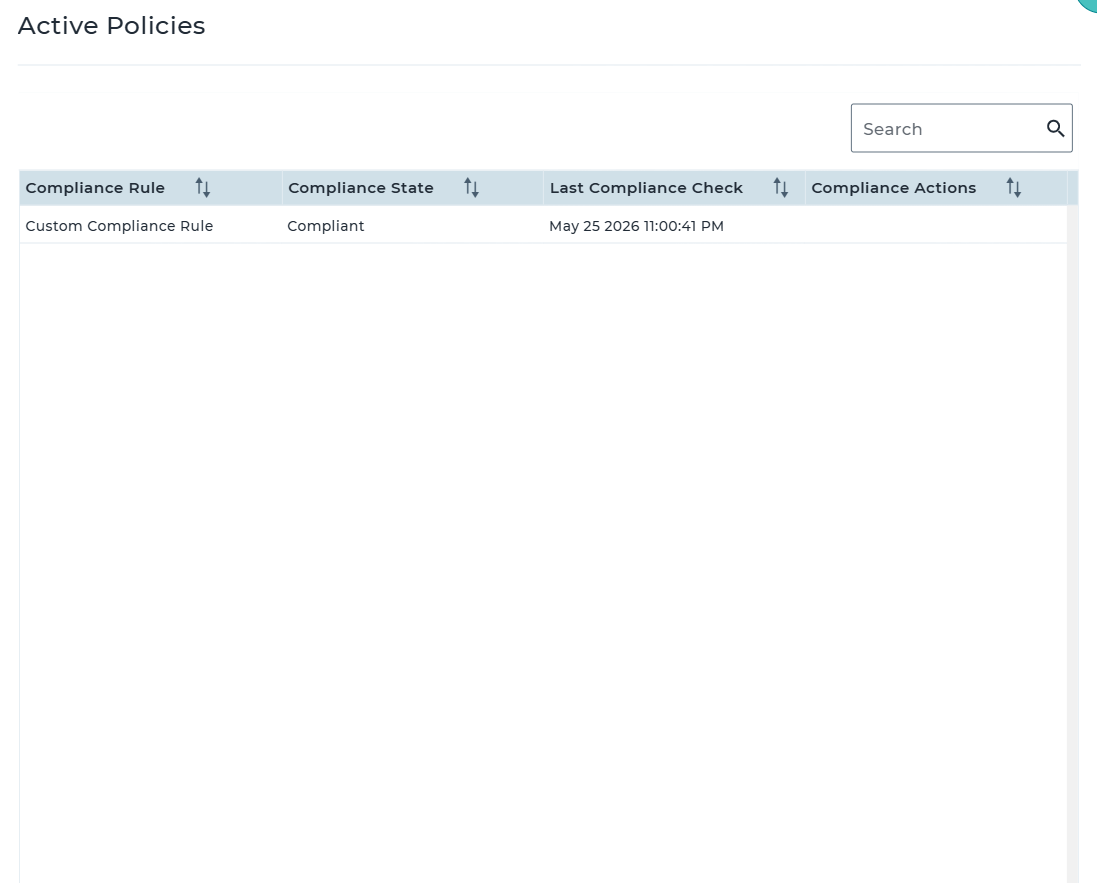The height and width of the screenshot is (883, 1097).
Task: Click the teal circle icon at top-right corner
Action: coord(1088,4)
